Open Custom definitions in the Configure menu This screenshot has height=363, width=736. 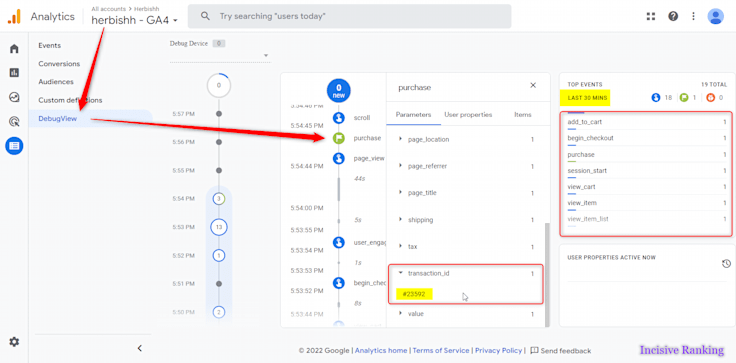point(70,100)
